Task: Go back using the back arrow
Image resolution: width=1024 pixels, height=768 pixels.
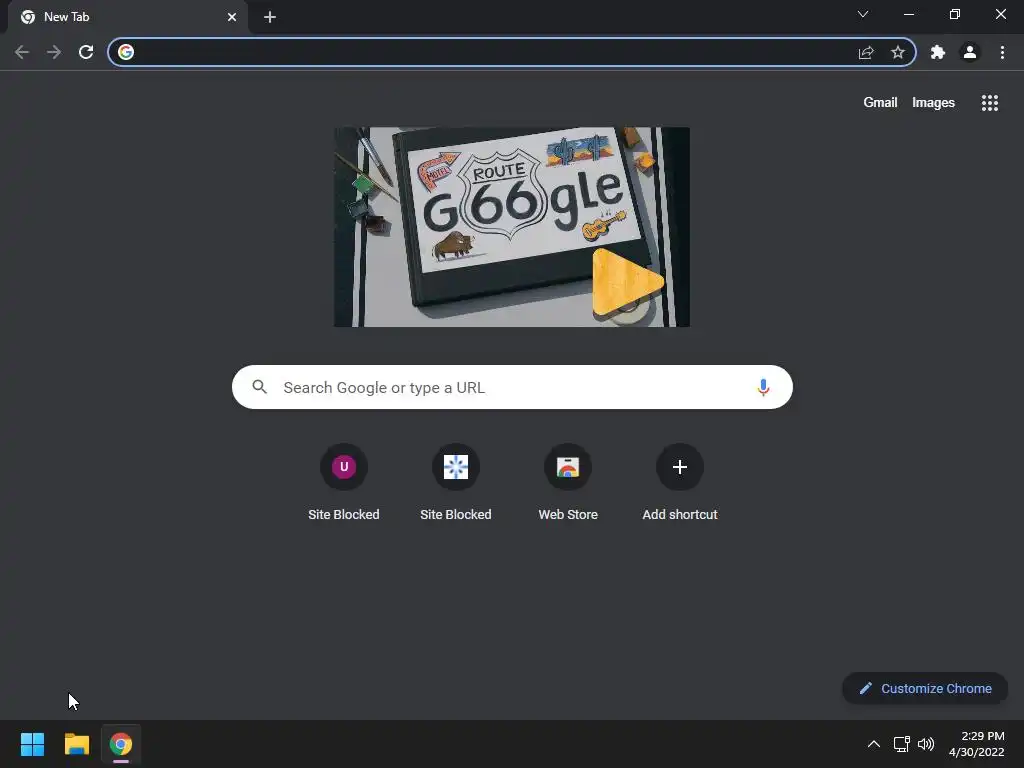Action: click(x=22, y=52)
